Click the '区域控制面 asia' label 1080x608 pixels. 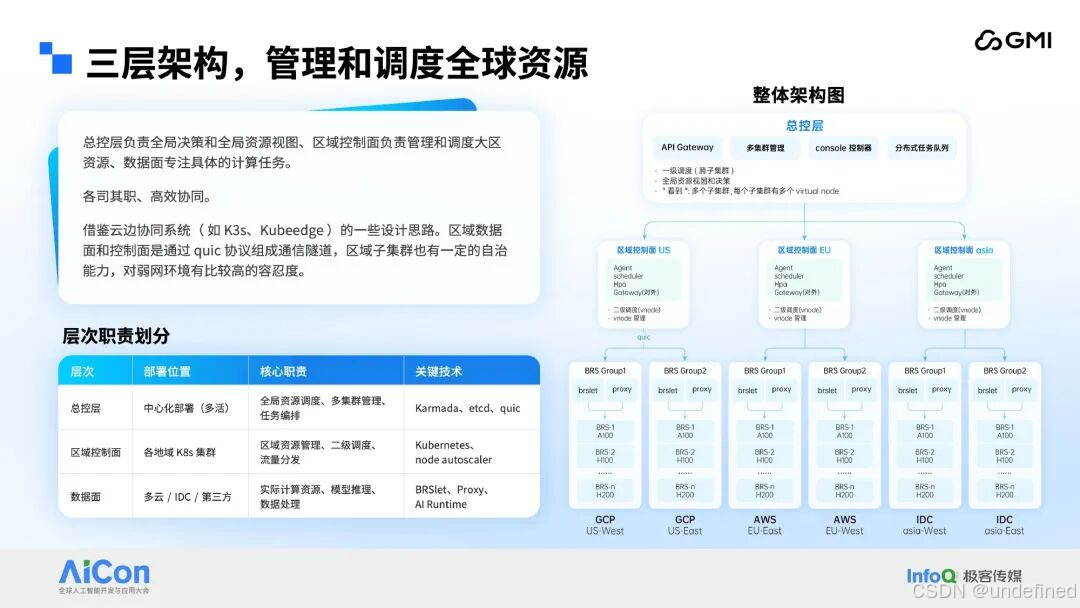pos(964,250)
